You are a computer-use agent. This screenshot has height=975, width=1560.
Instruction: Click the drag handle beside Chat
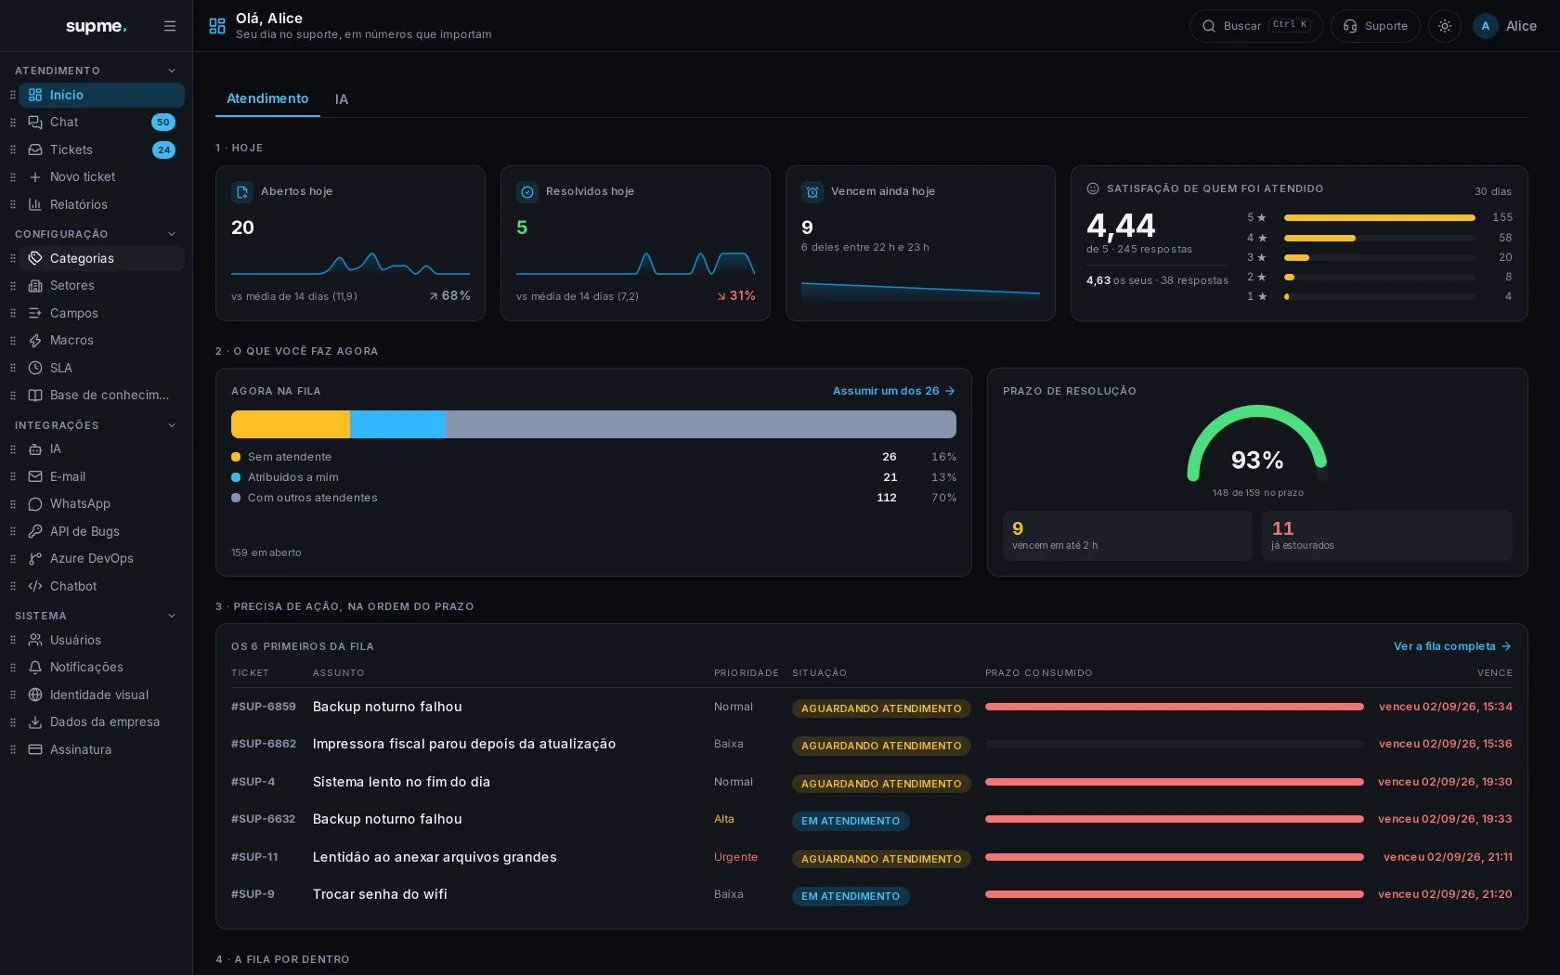13,122
